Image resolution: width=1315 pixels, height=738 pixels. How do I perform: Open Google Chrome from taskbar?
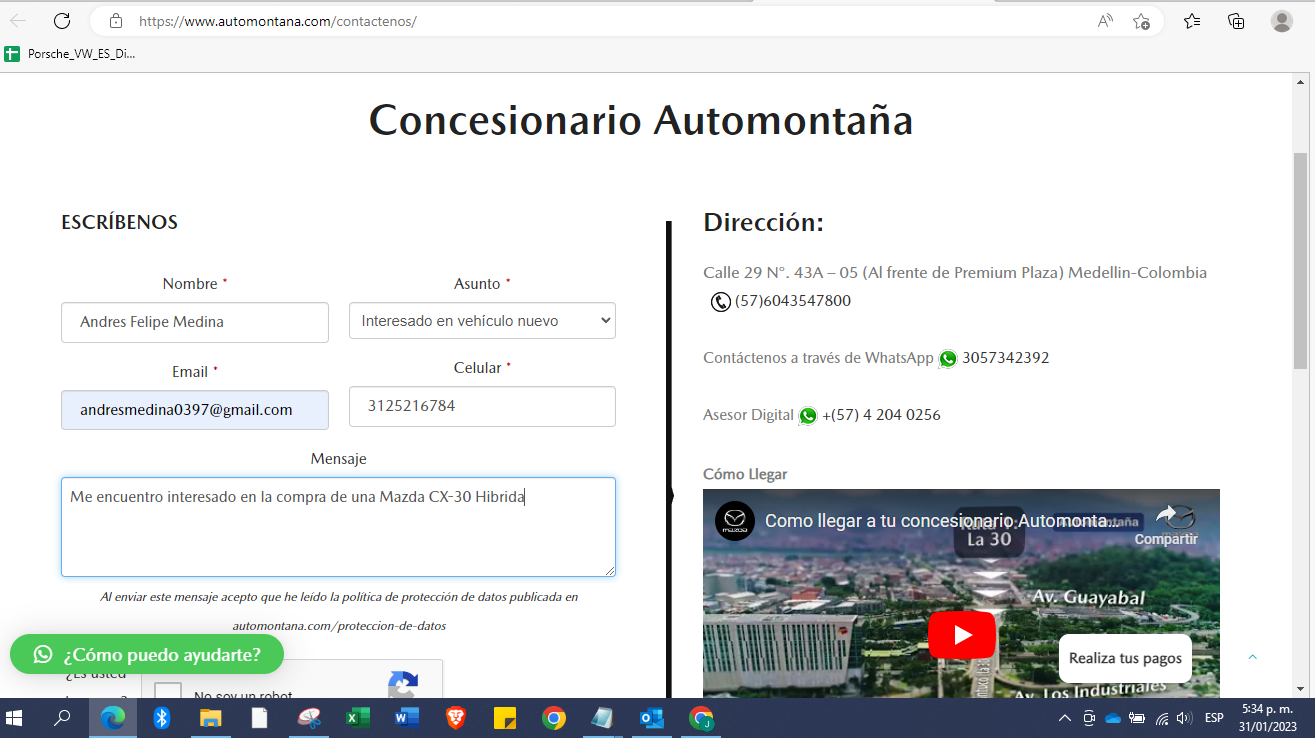554,718
